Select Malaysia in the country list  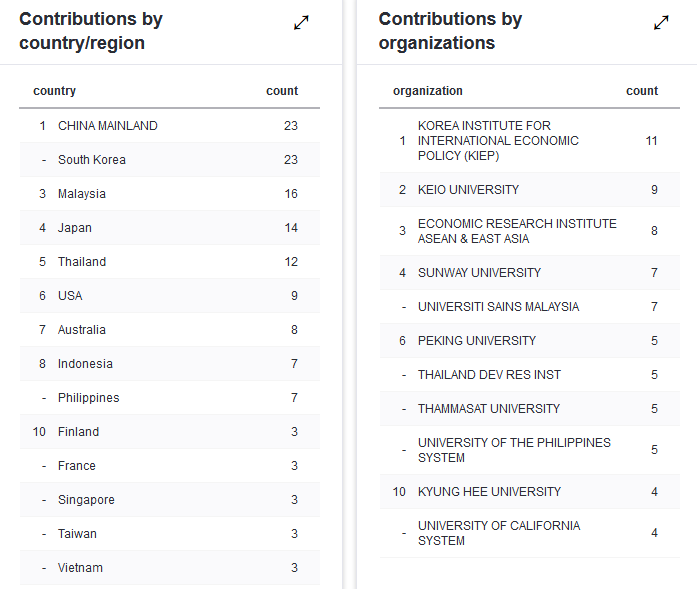click(x=170, y=194)
